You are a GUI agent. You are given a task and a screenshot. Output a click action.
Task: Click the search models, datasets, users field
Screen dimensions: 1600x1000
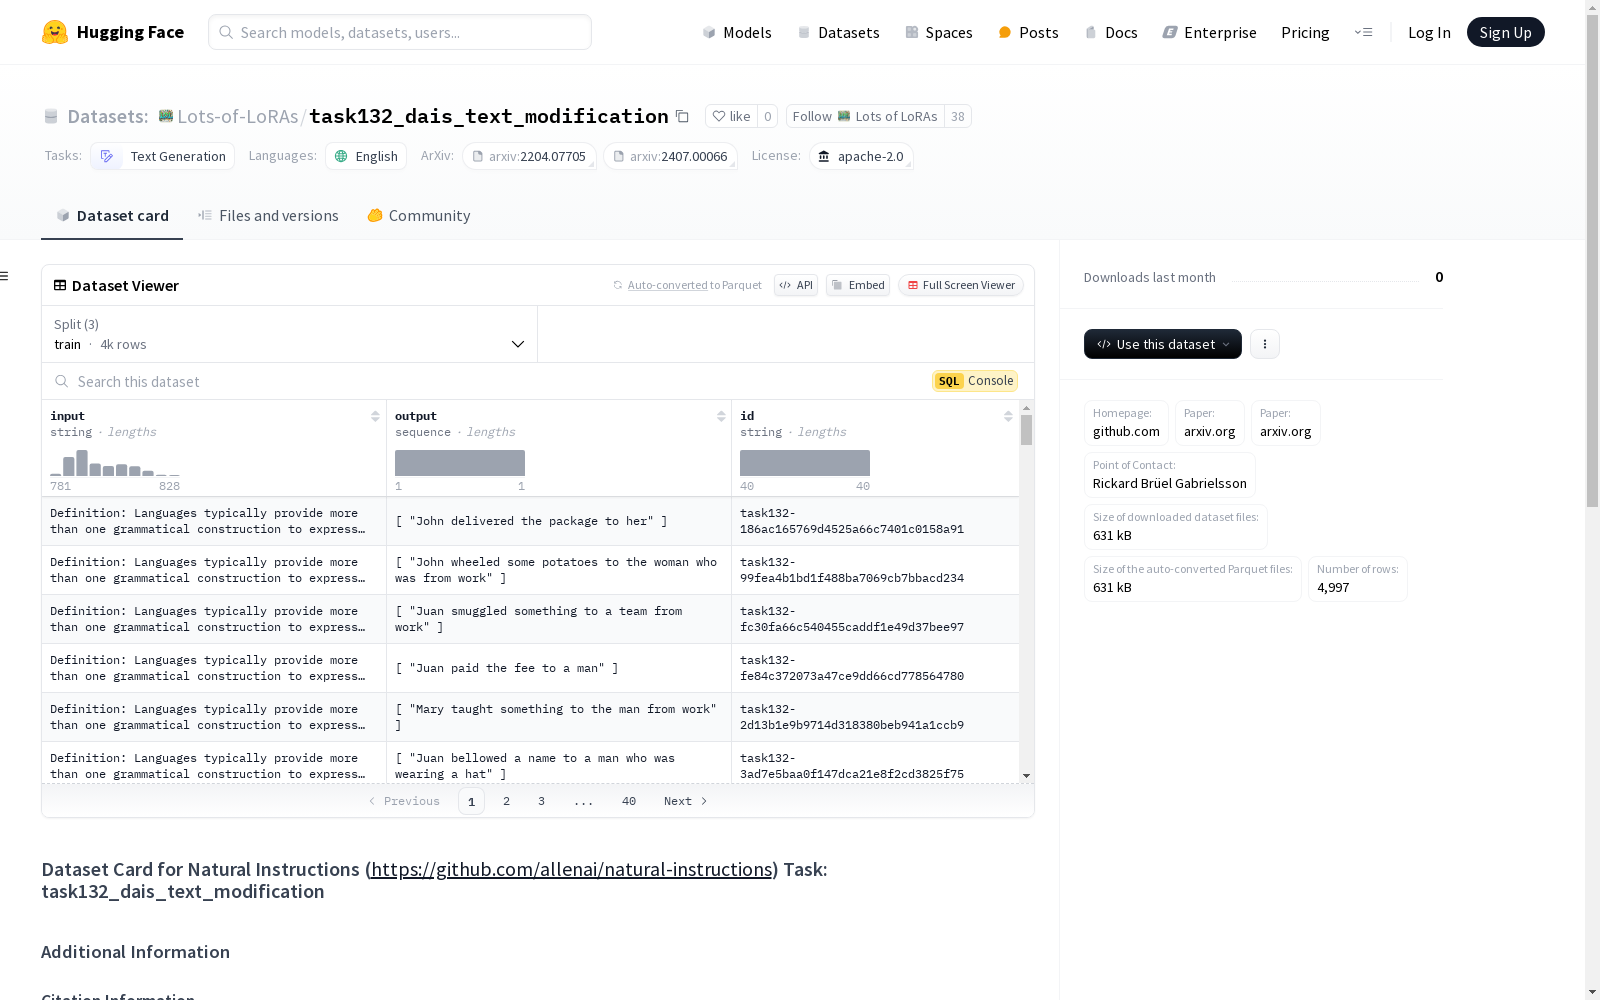tap(400, 32)
